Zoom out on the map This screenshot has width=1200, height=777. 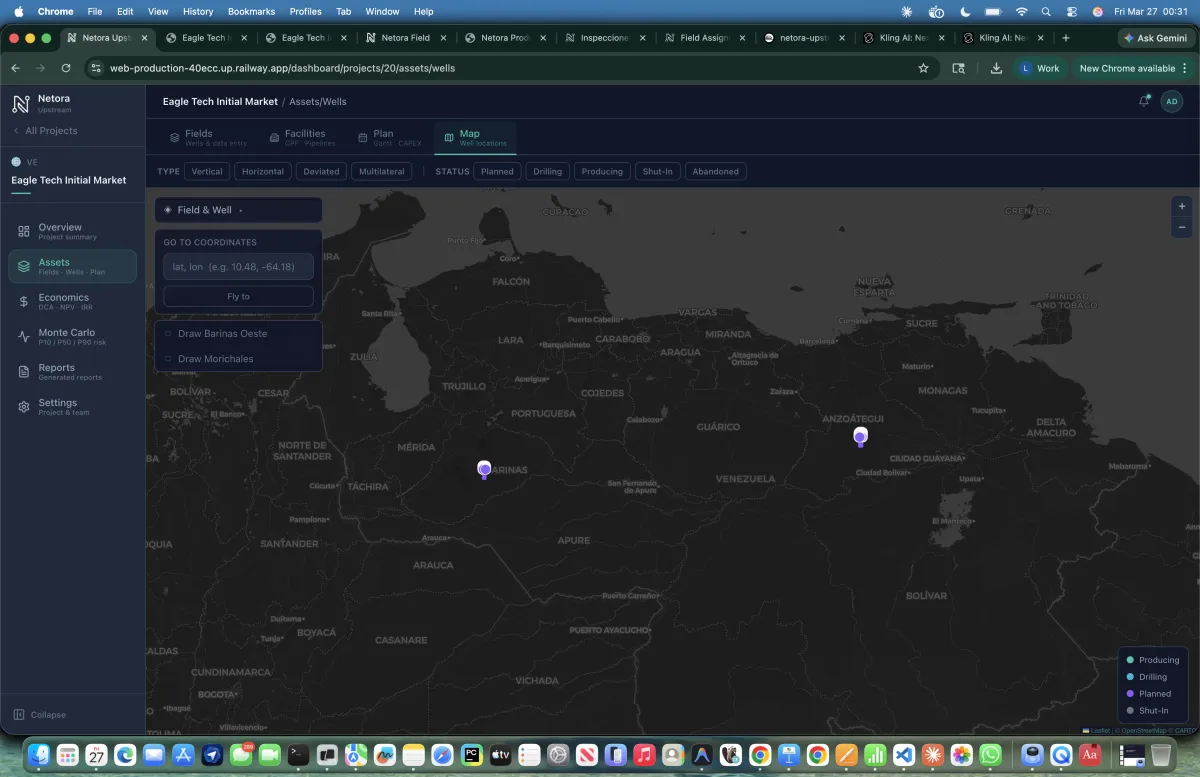coord(1182,227)
